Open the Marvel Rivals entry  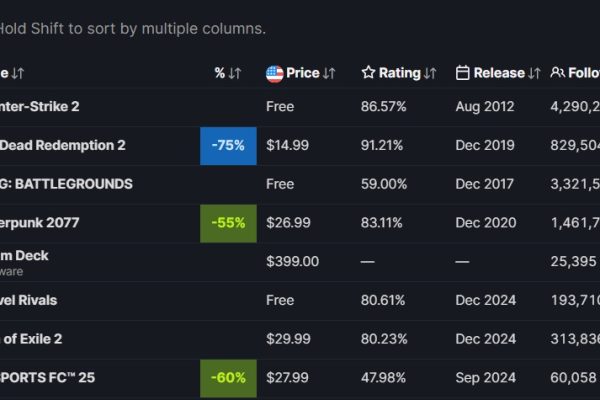[28, 300]
